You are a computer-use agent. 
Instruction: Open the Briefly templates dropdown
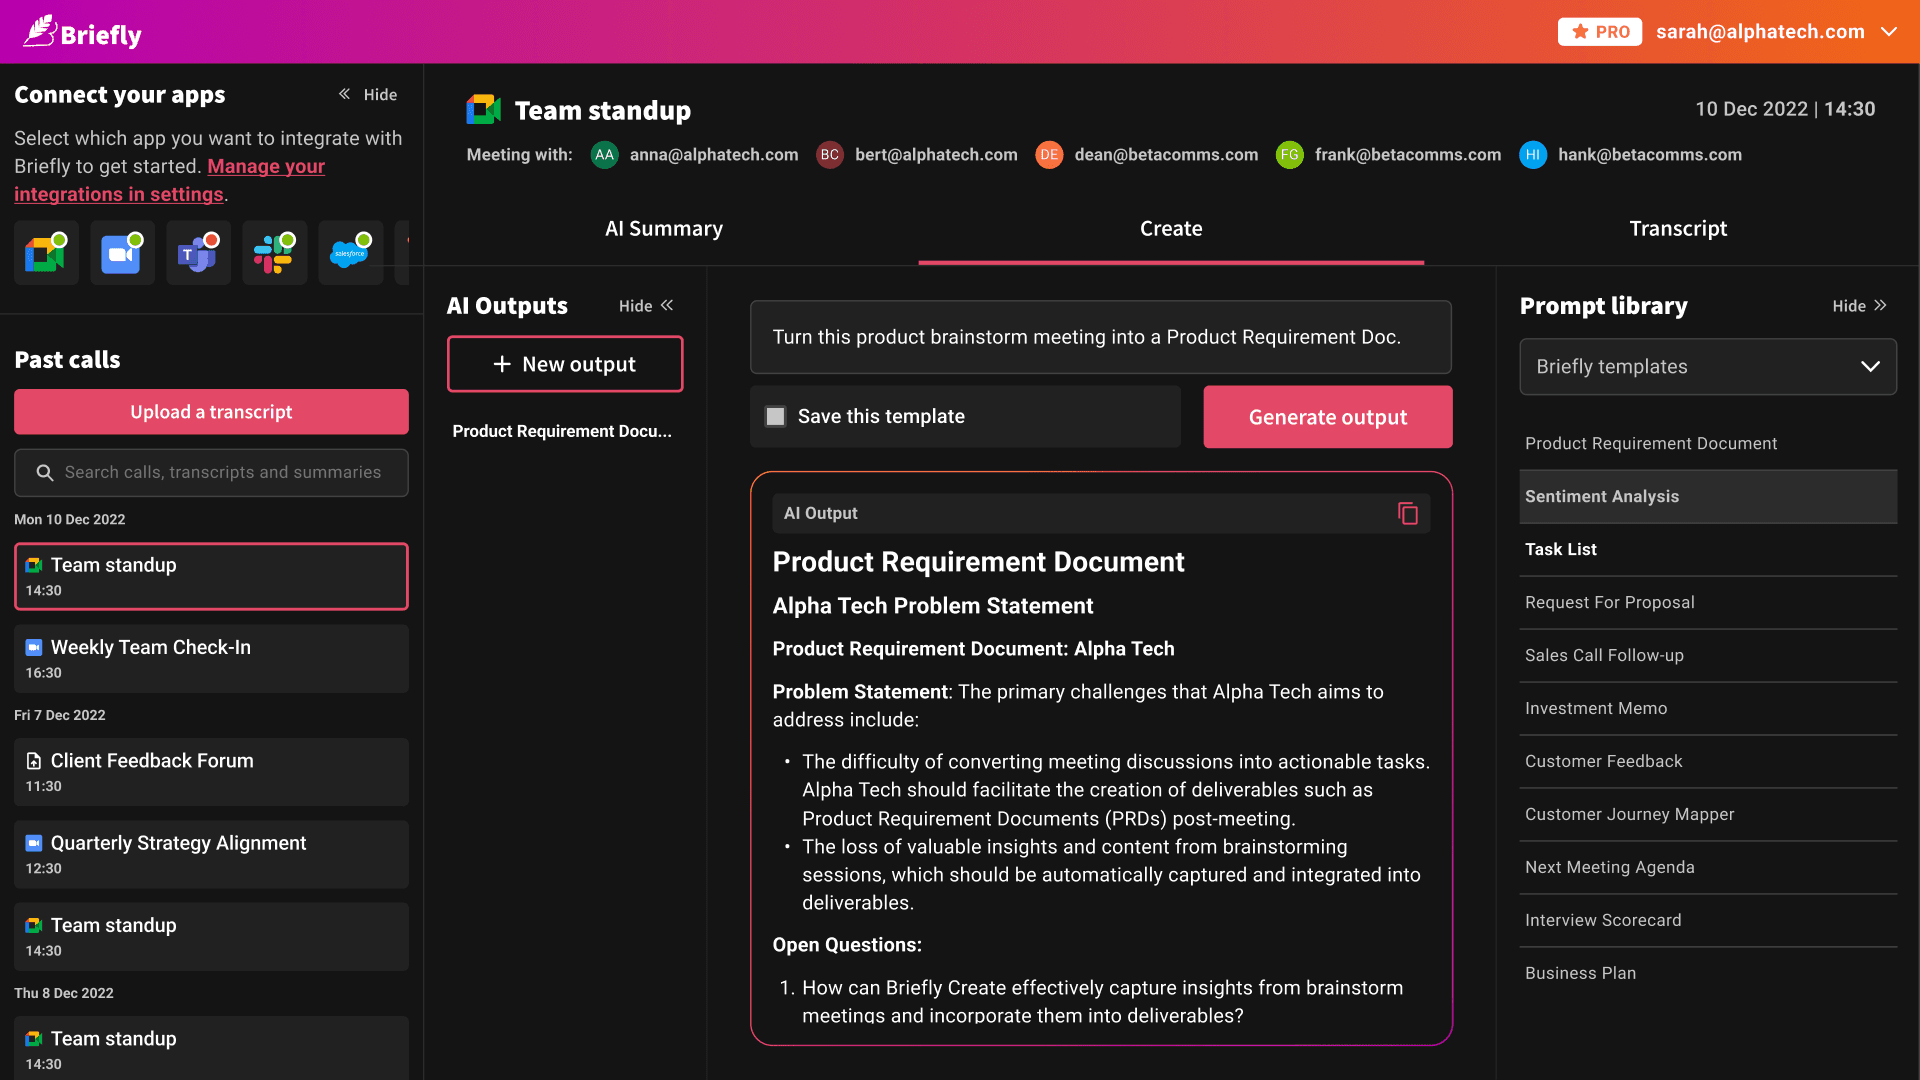[1707, 367]
